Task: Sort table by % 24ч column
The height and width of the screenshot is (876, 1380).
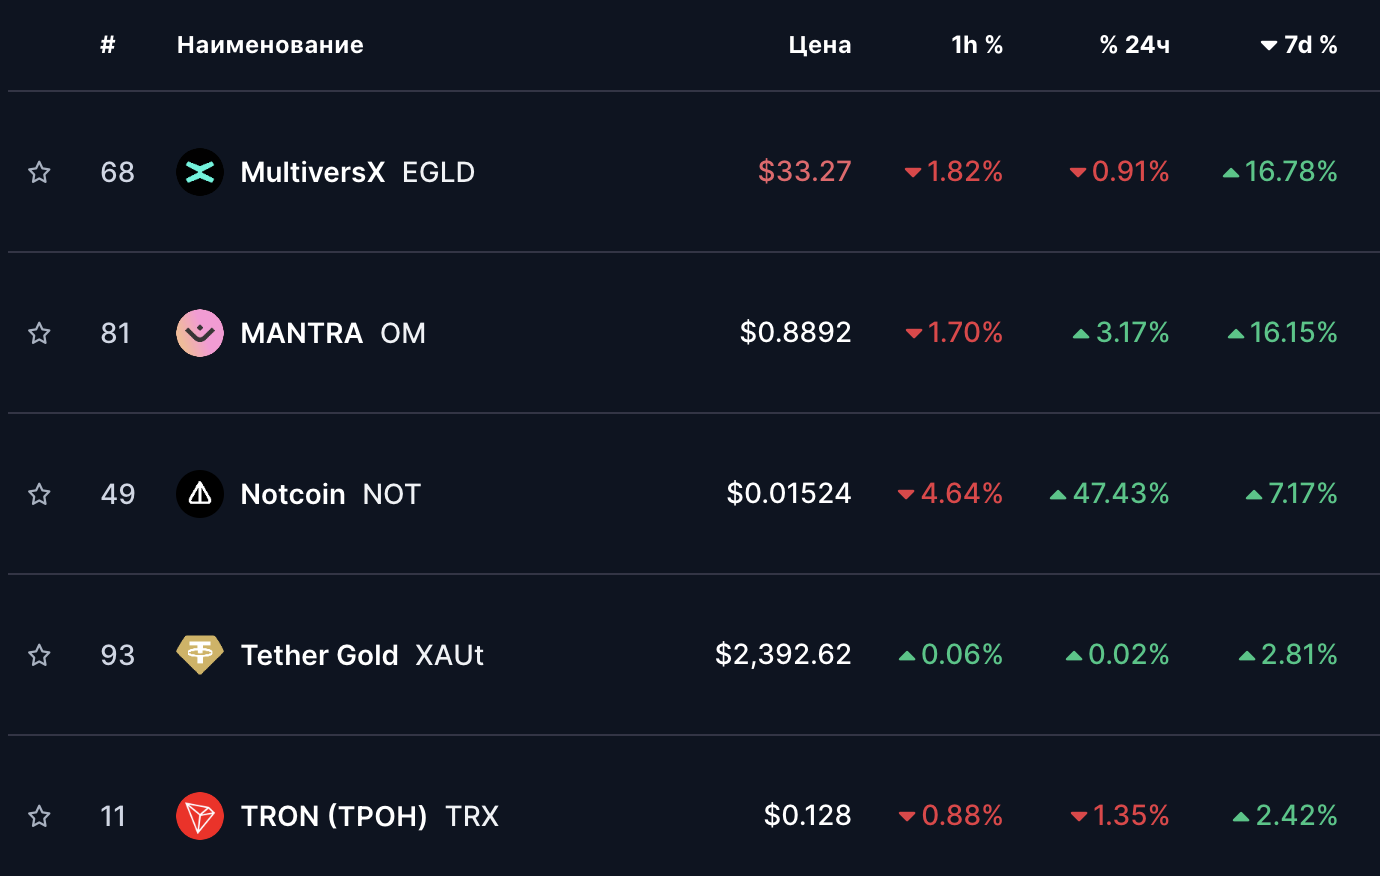Action: [x=1134, y=45]
